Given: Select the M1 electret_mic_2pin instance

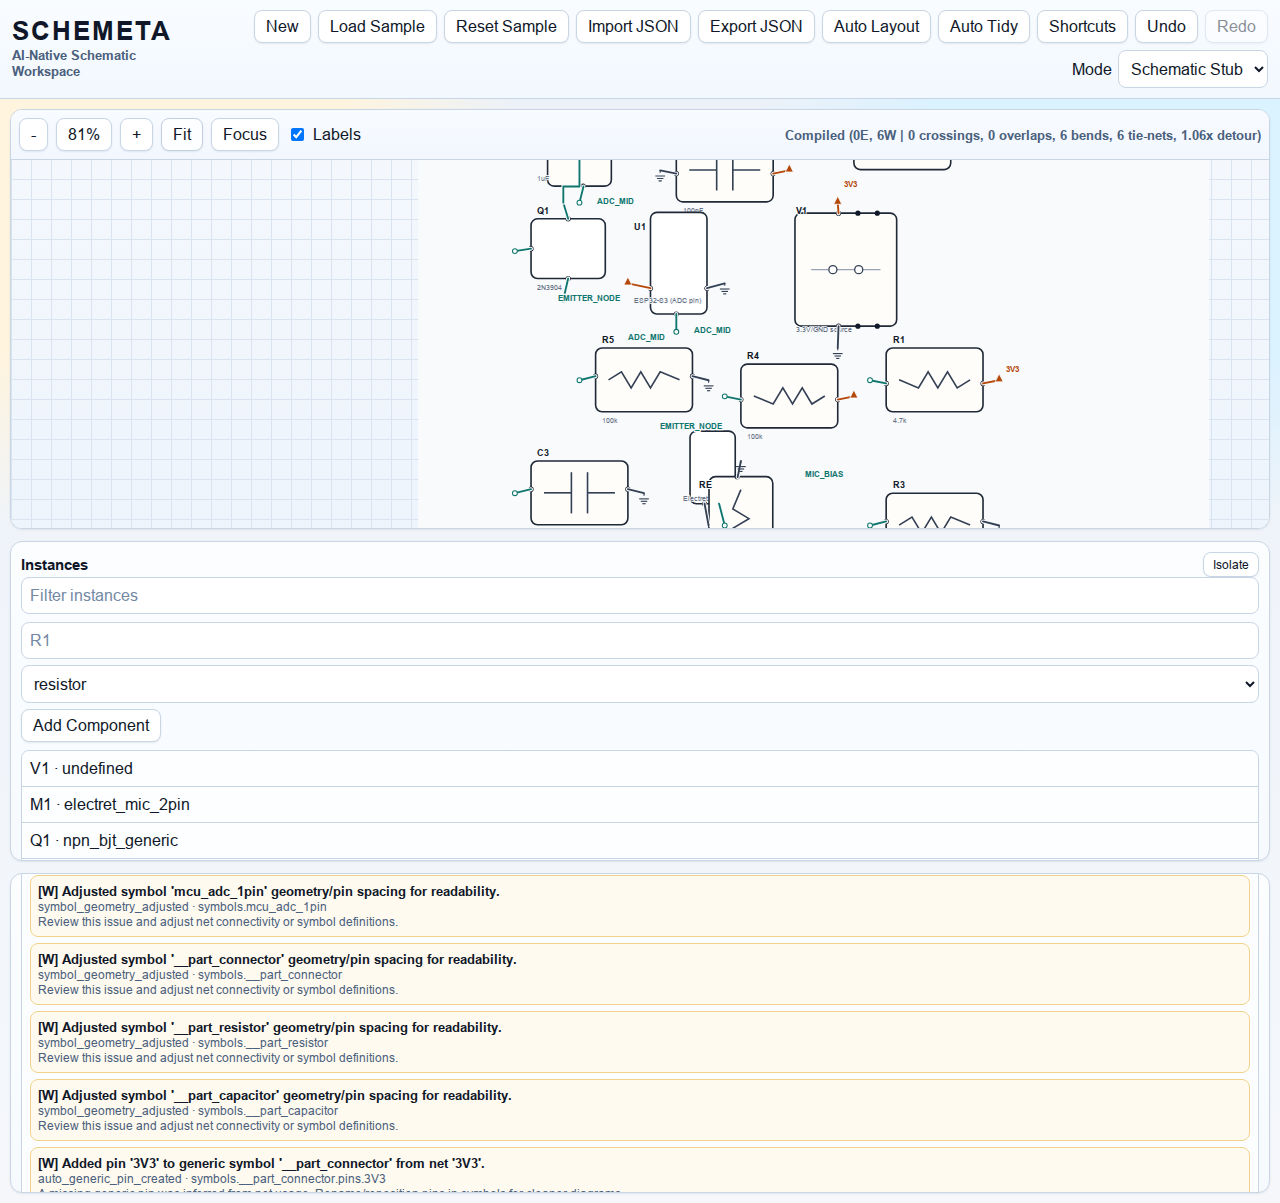Looking at the screenshot, I should tap(640, 805).
